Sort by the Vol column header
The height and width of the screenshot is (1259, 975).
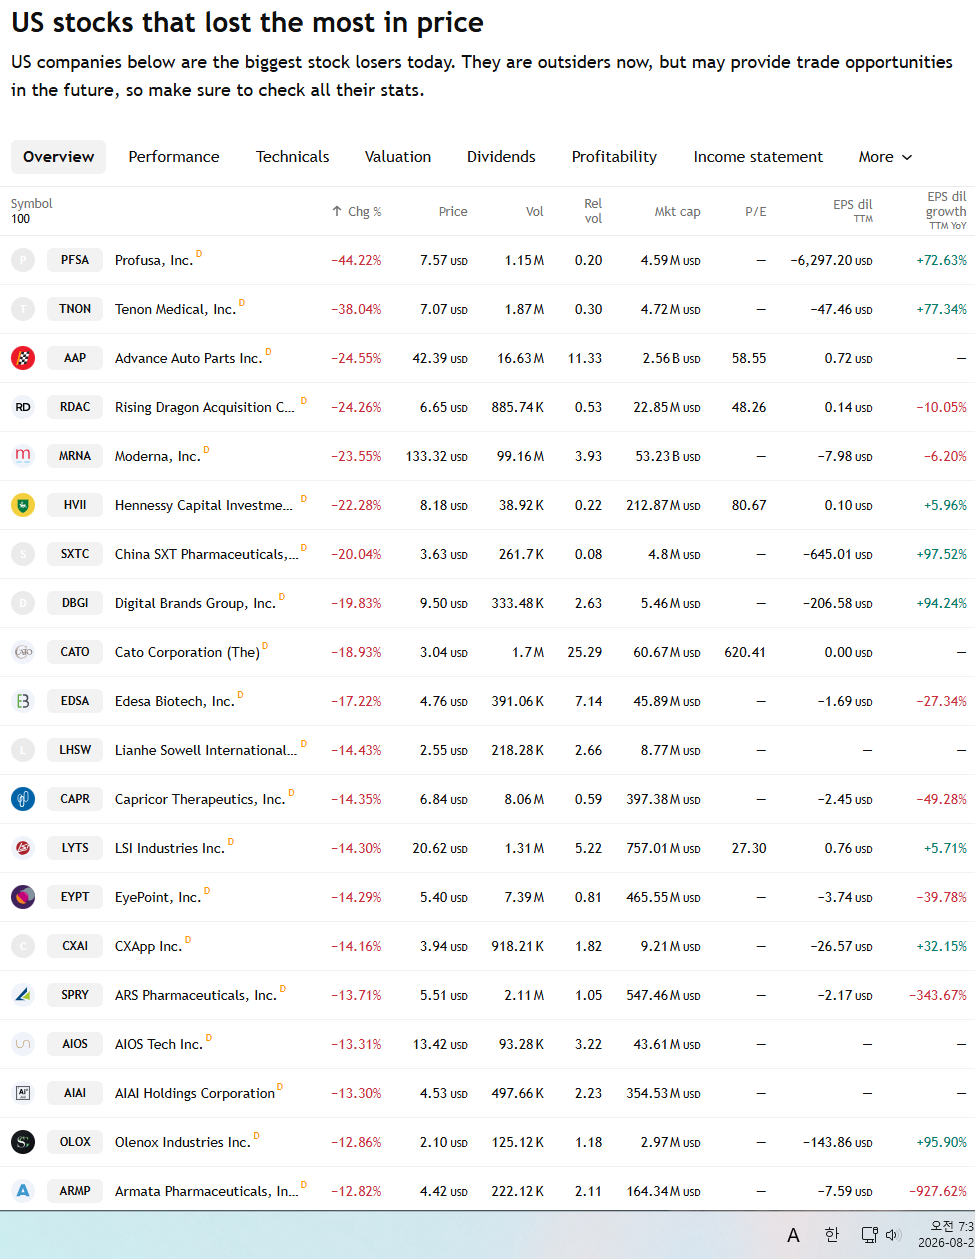535,212
